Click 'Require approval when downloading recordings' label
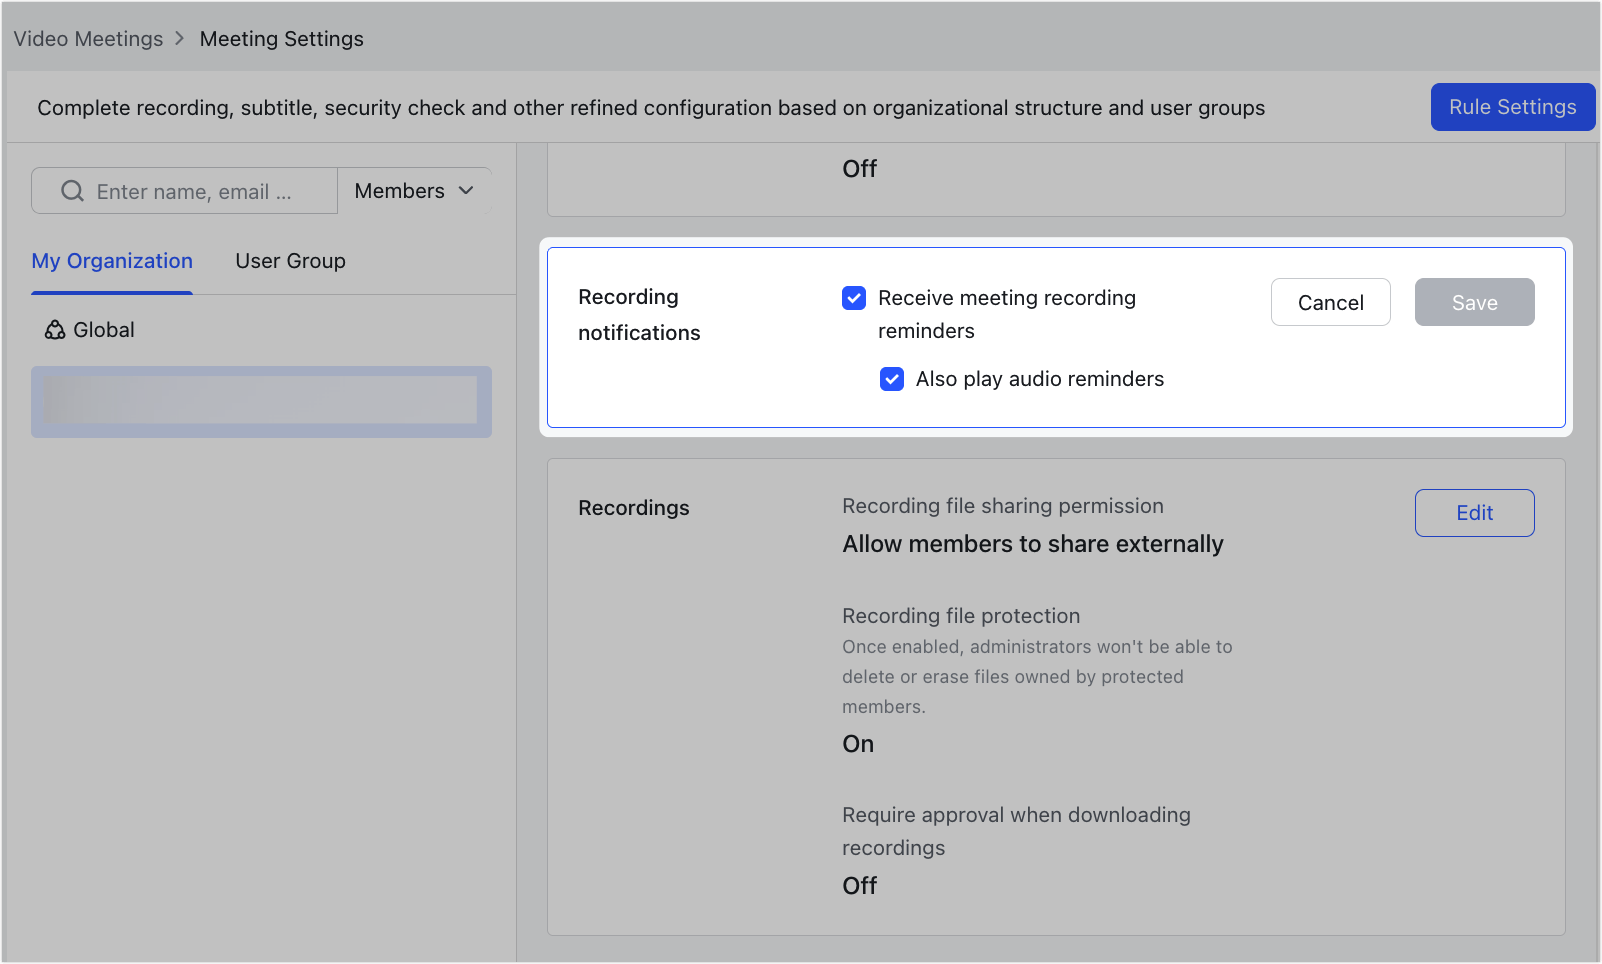 click(x=1016, y=831)
